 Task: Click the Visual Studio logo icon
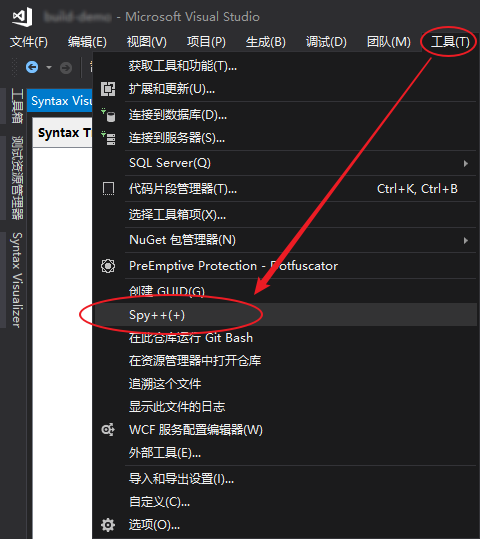[22, 17]
